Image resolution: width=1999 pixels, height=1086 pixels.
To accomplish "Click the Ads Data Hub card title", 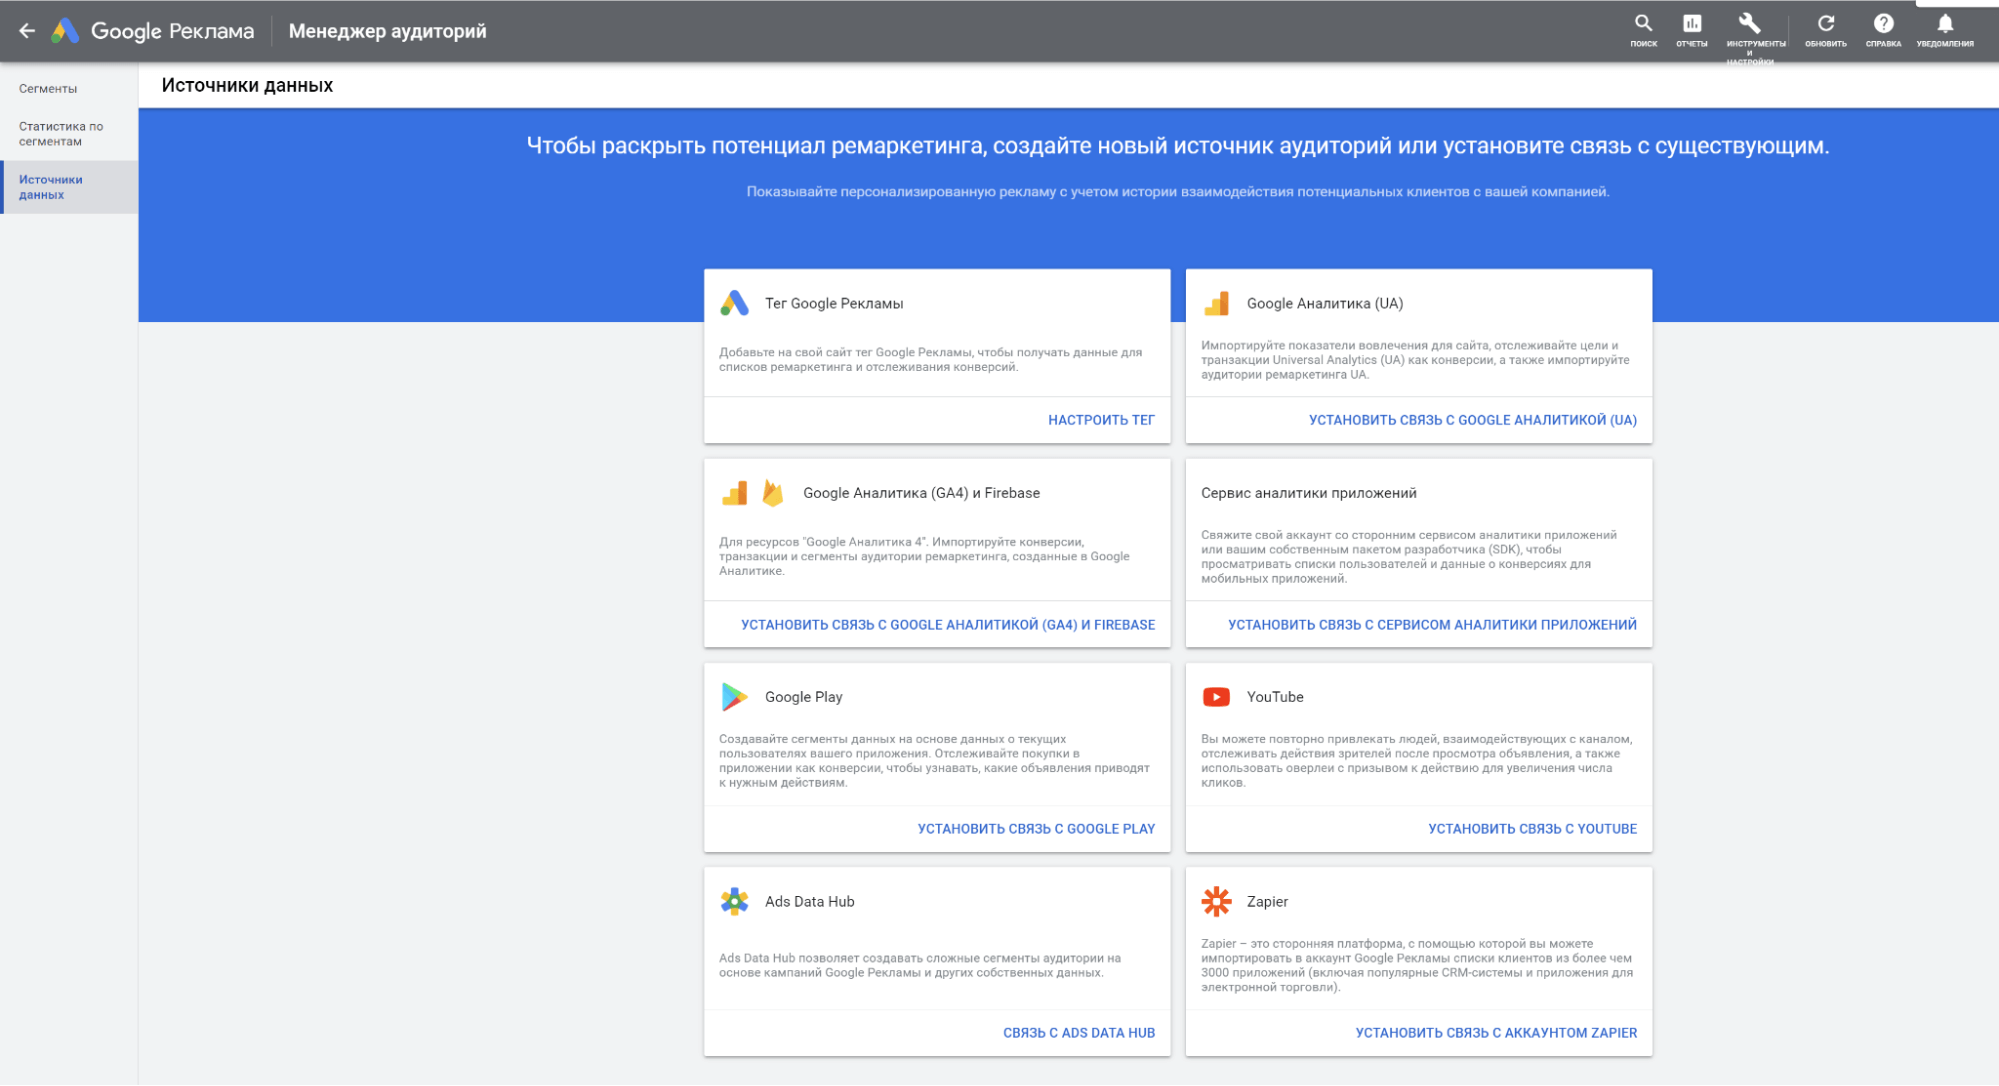I will 809,901.
